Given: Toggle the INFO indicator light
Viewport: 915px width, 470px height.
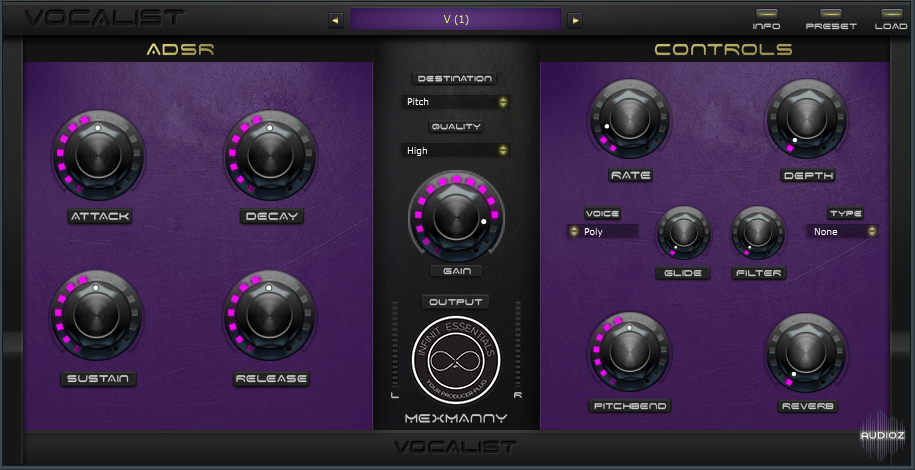Looking at the screenshot, I should coord(766,13).
